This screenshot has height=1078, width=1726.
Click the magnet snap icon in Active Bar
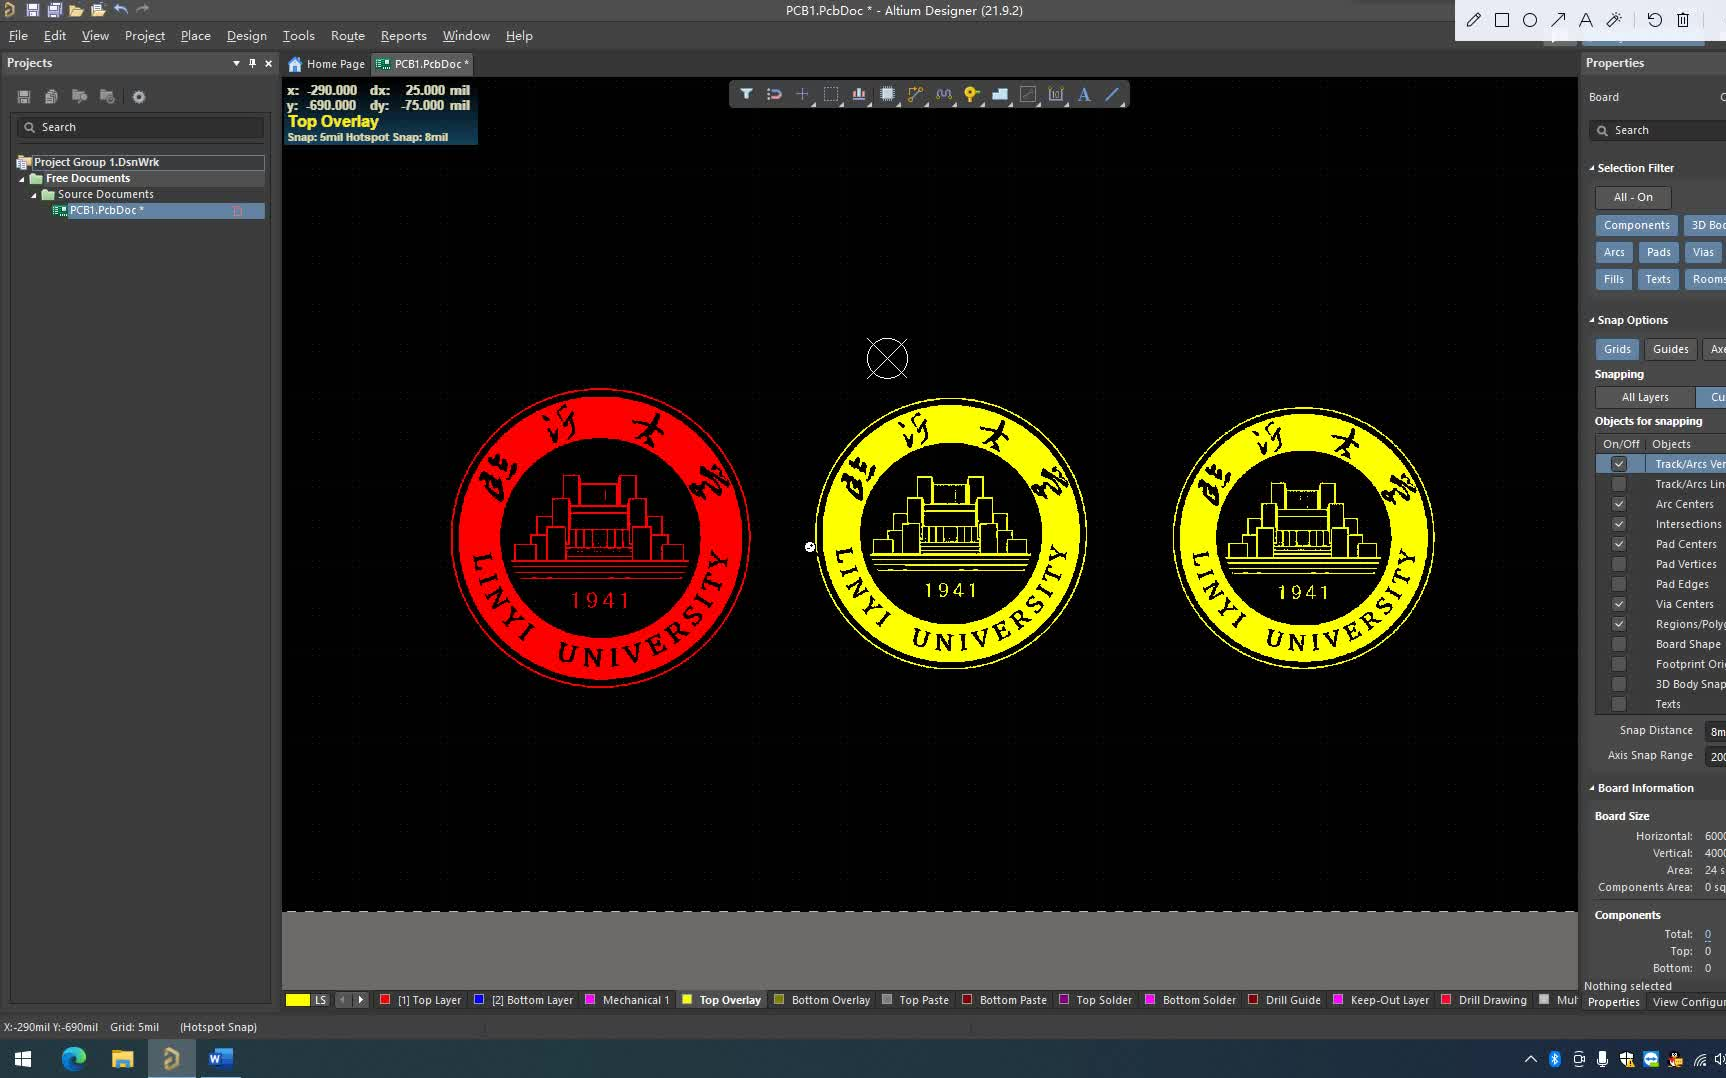click(x=774, y=94)
